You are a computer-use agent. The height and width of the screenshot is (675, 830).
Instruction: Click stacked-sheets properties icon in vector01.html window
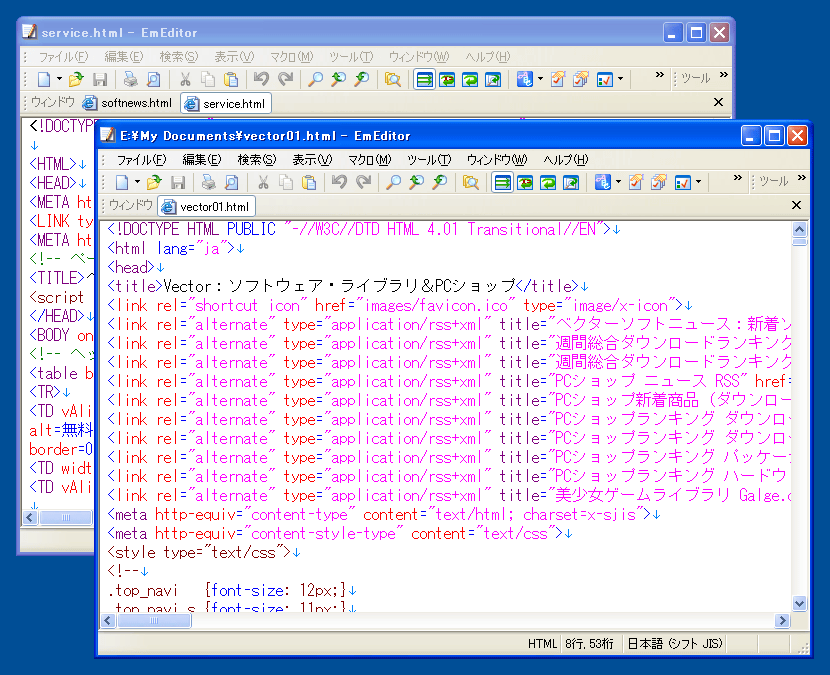658,183
